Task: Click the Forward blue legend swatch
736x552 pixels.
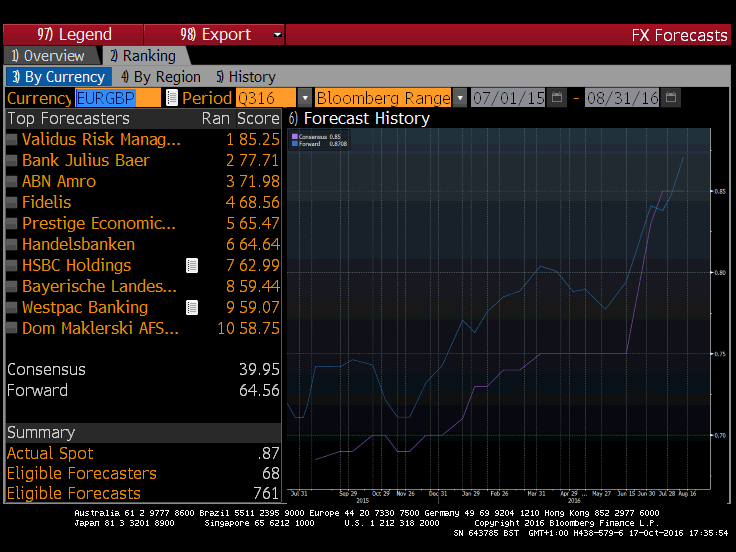Action: (295, 144)
